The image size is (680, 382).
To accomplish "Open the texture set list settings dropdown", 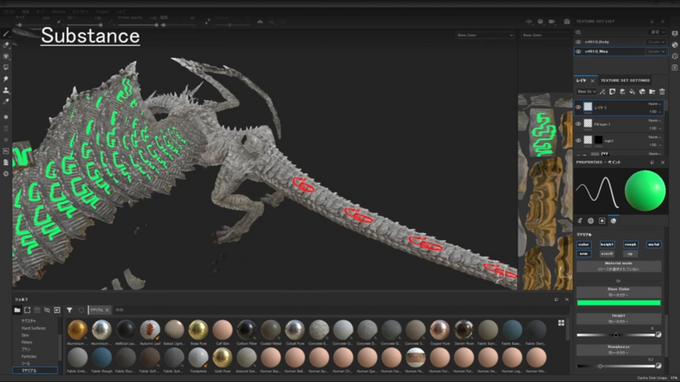I will 657,33.
